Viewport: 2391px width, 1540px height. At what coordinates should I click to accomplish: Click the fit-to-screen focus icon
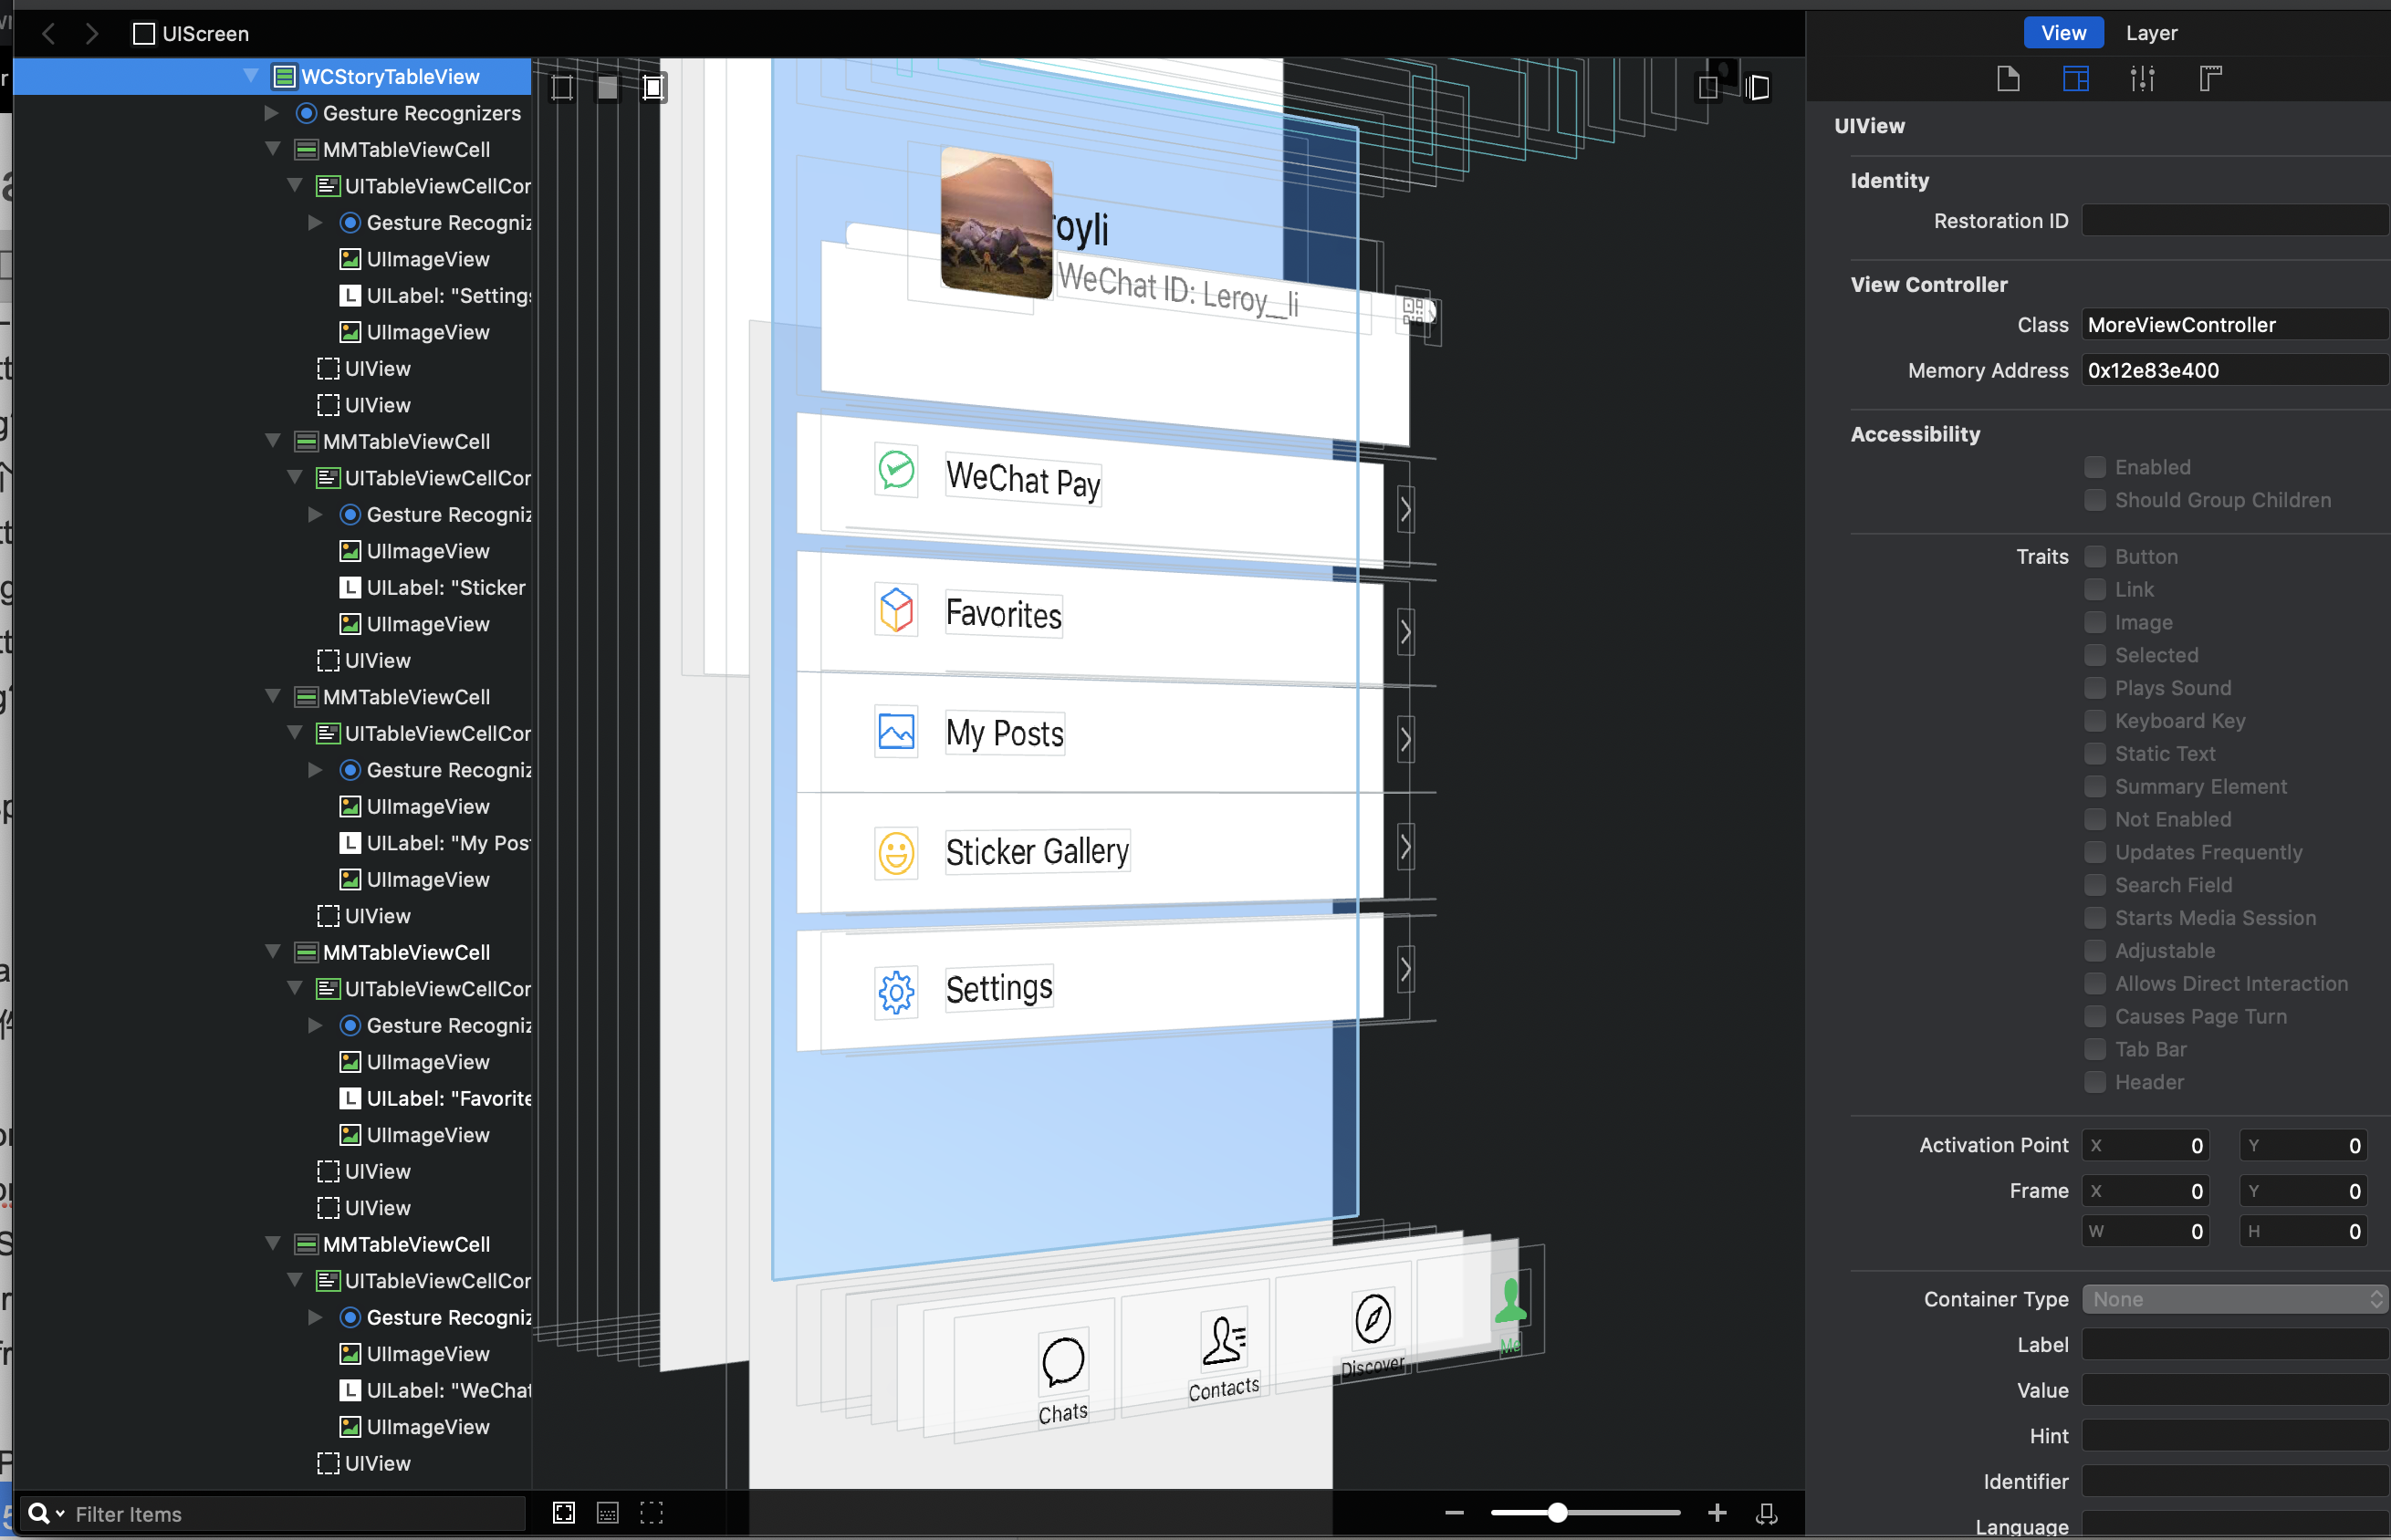click(564, 1512)
